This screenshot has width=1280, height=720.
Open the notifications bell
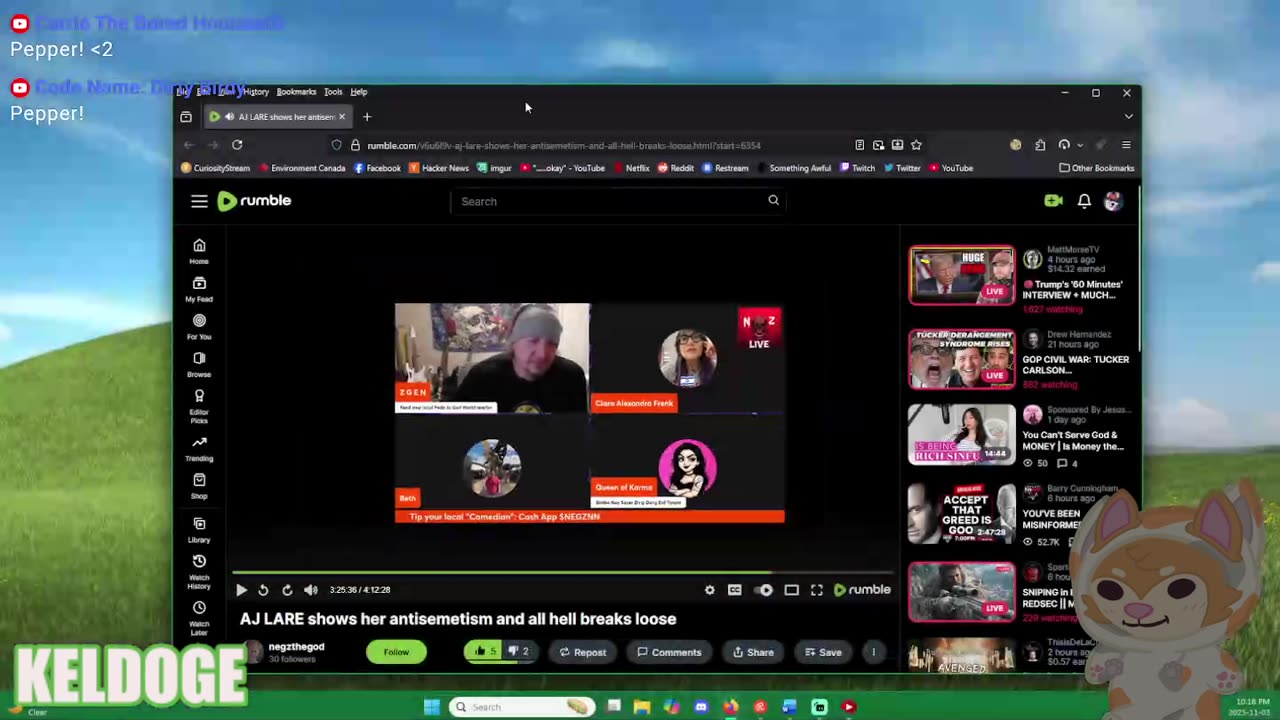[x=1084, y=201]
